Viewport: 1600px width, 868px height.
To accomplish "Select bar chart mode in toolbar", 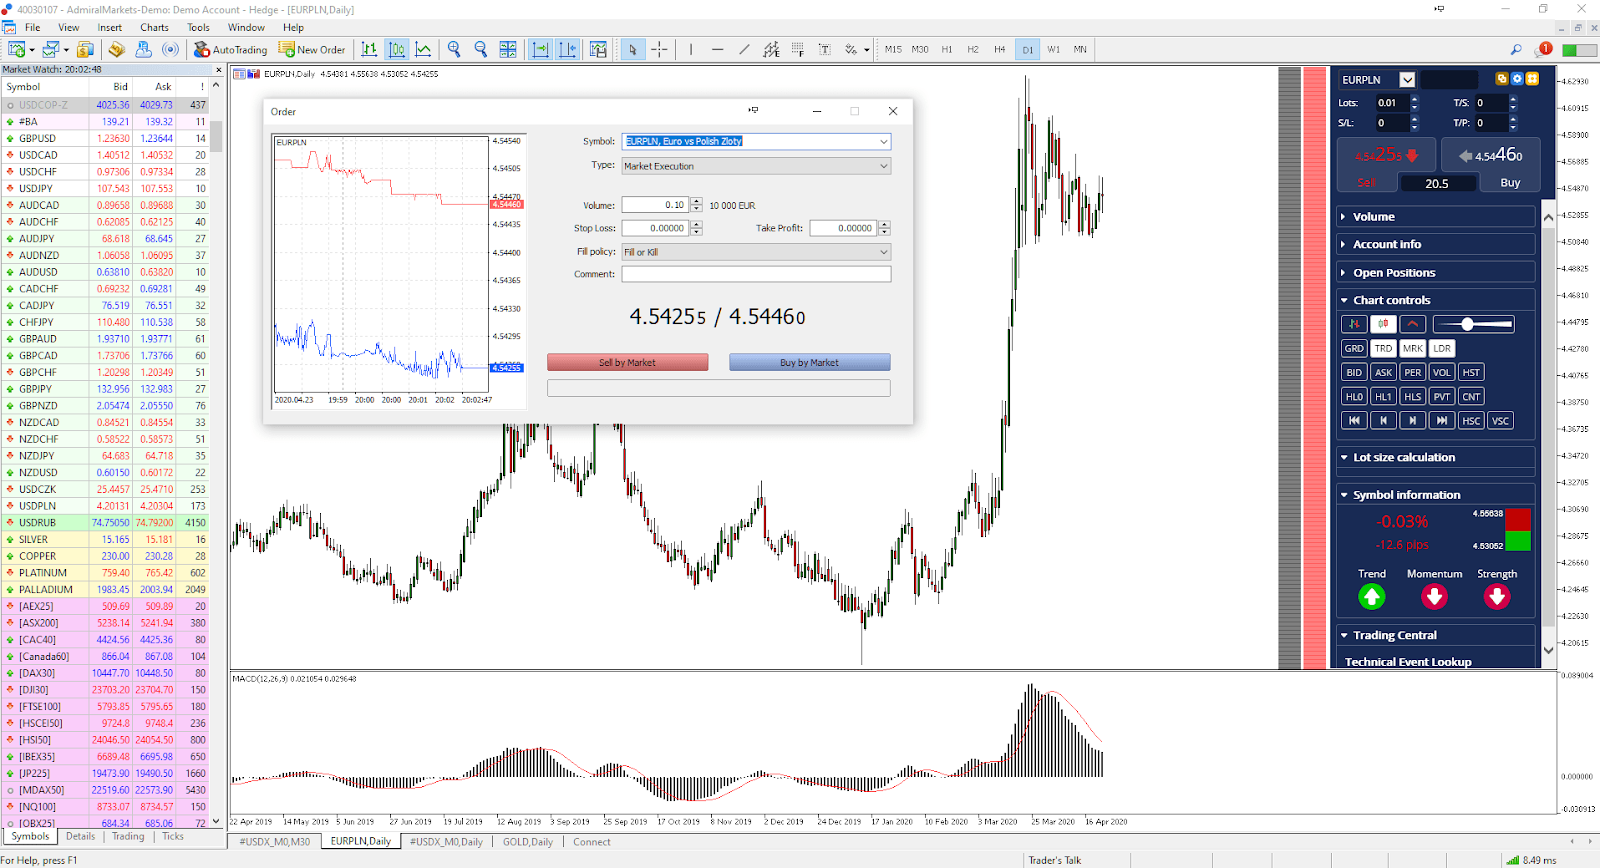I will pos(369,49).
